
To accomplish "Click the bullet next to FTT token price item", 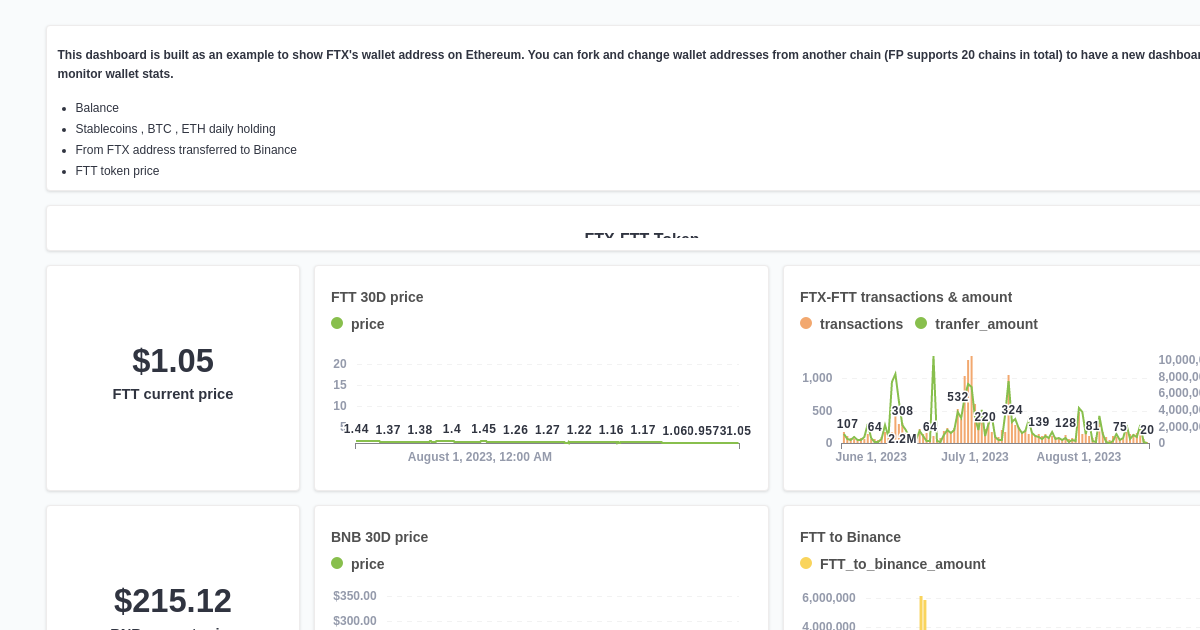I will tap(65, 171).
